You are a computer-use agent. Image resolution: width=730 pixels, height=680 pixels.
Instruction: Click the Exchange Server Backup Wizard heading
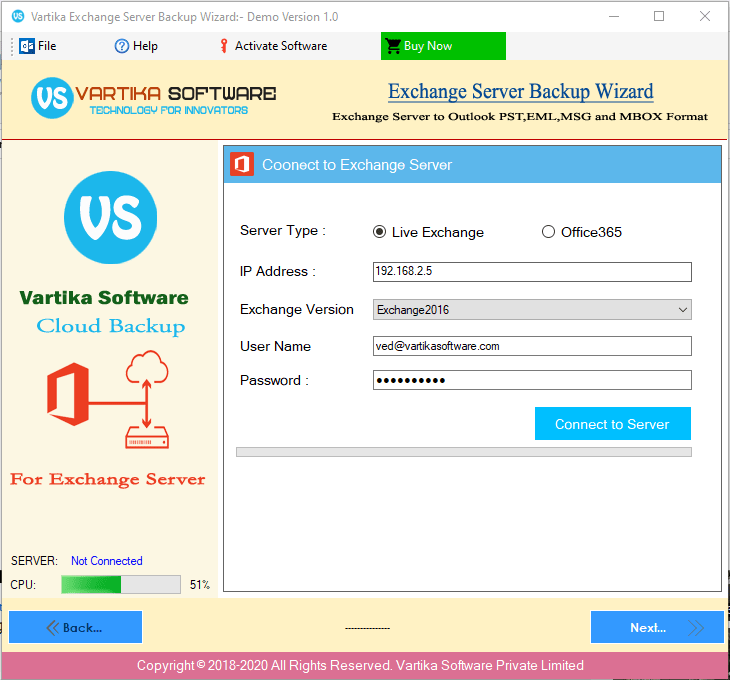pos(520,92)
